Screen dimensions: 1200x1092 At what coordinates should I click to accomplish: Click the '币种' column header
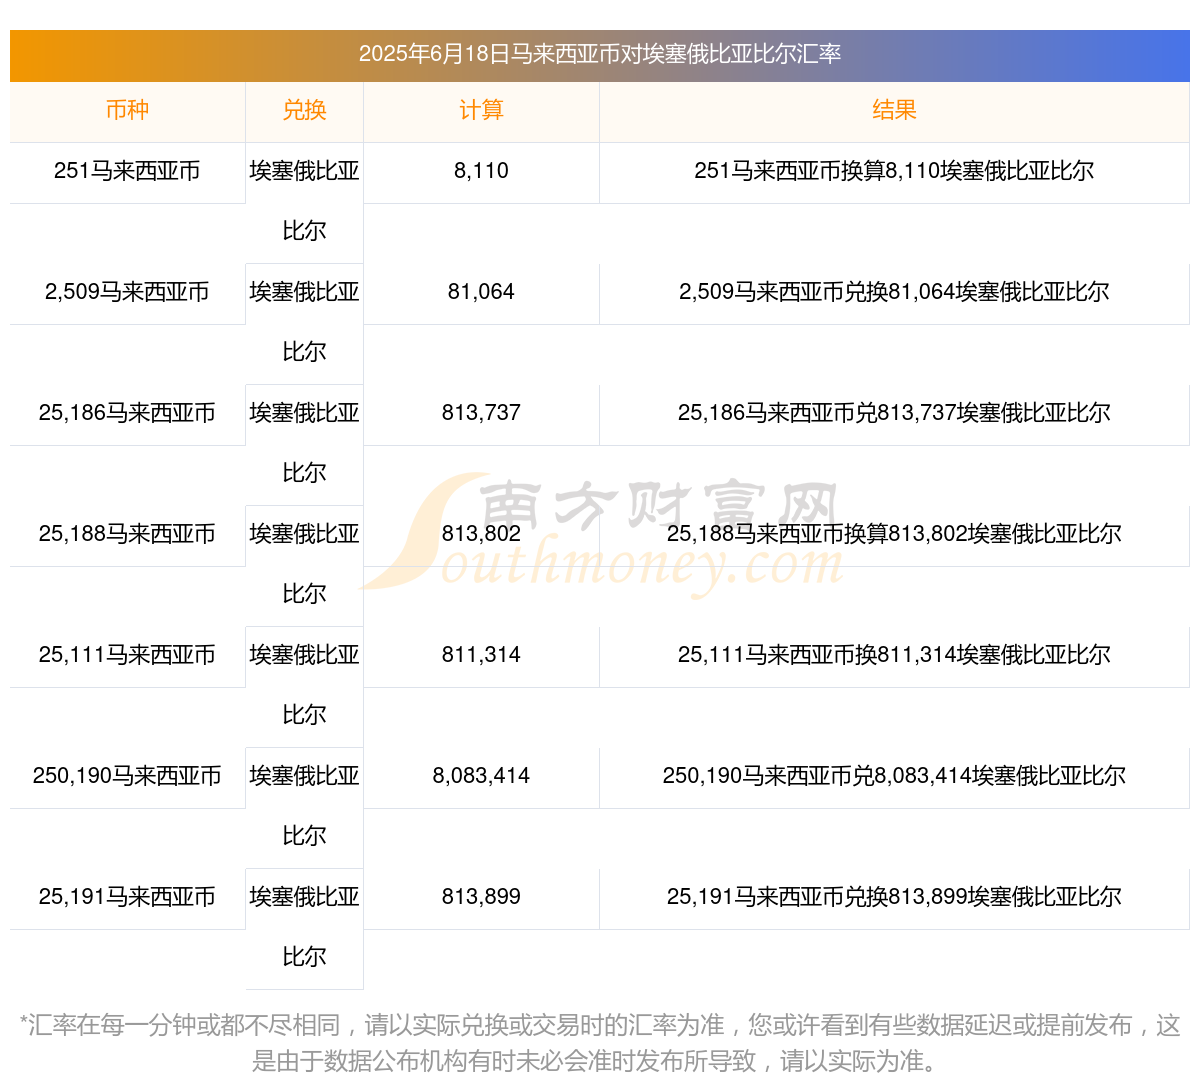(127, 110)
